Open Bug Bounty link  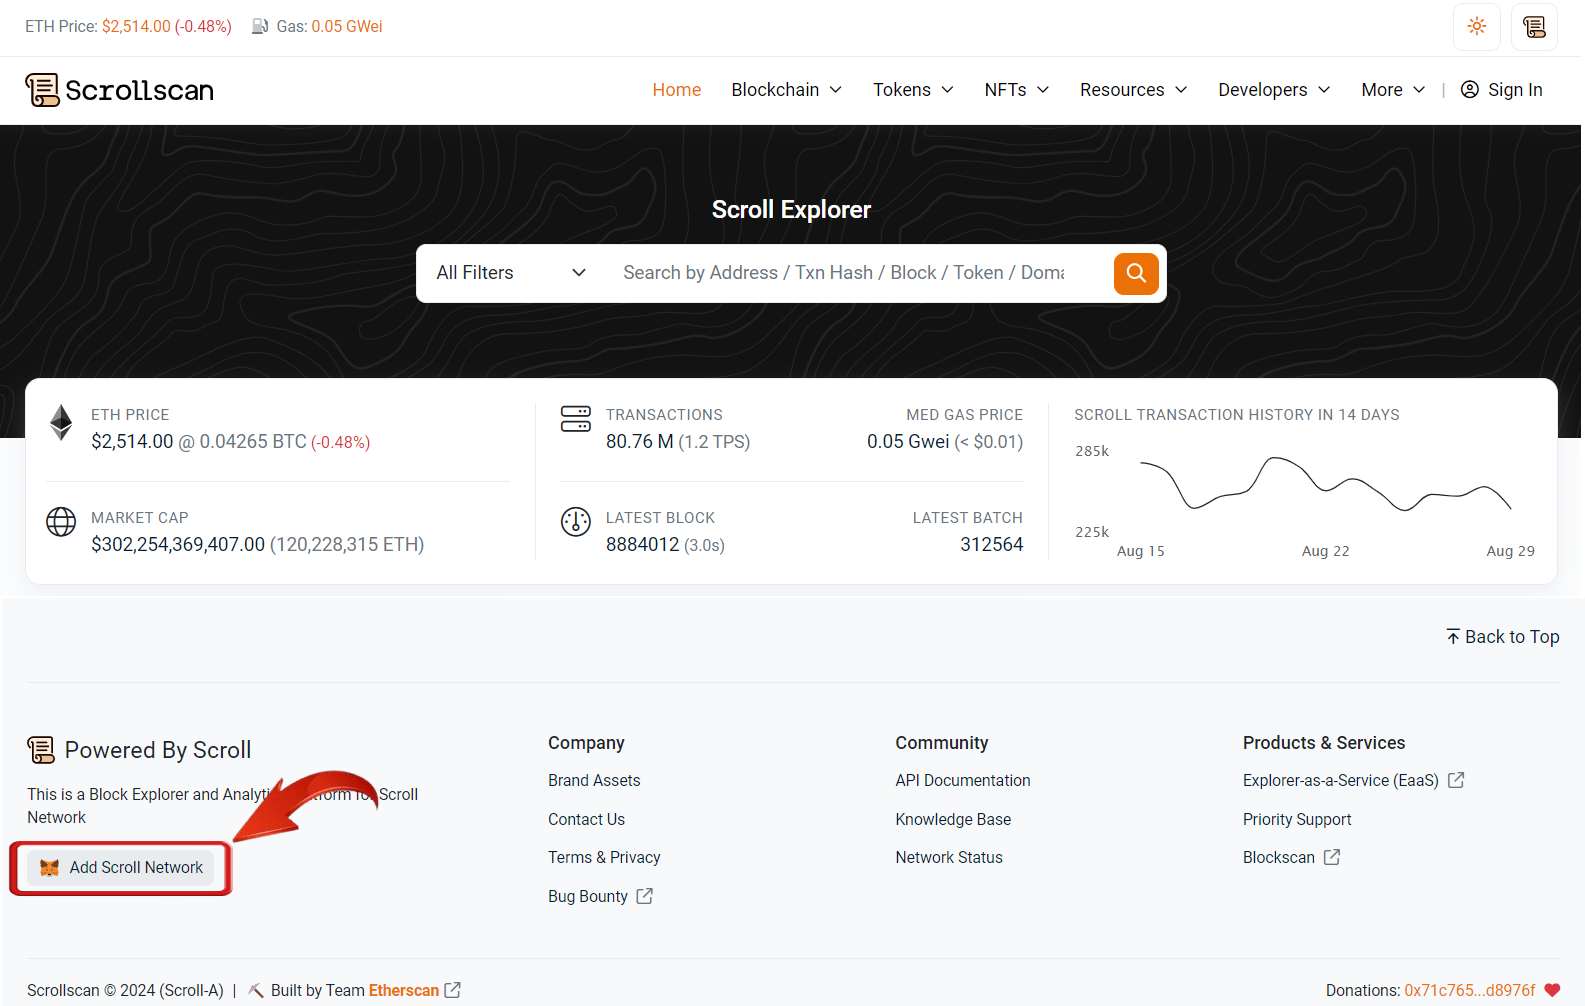588,897
